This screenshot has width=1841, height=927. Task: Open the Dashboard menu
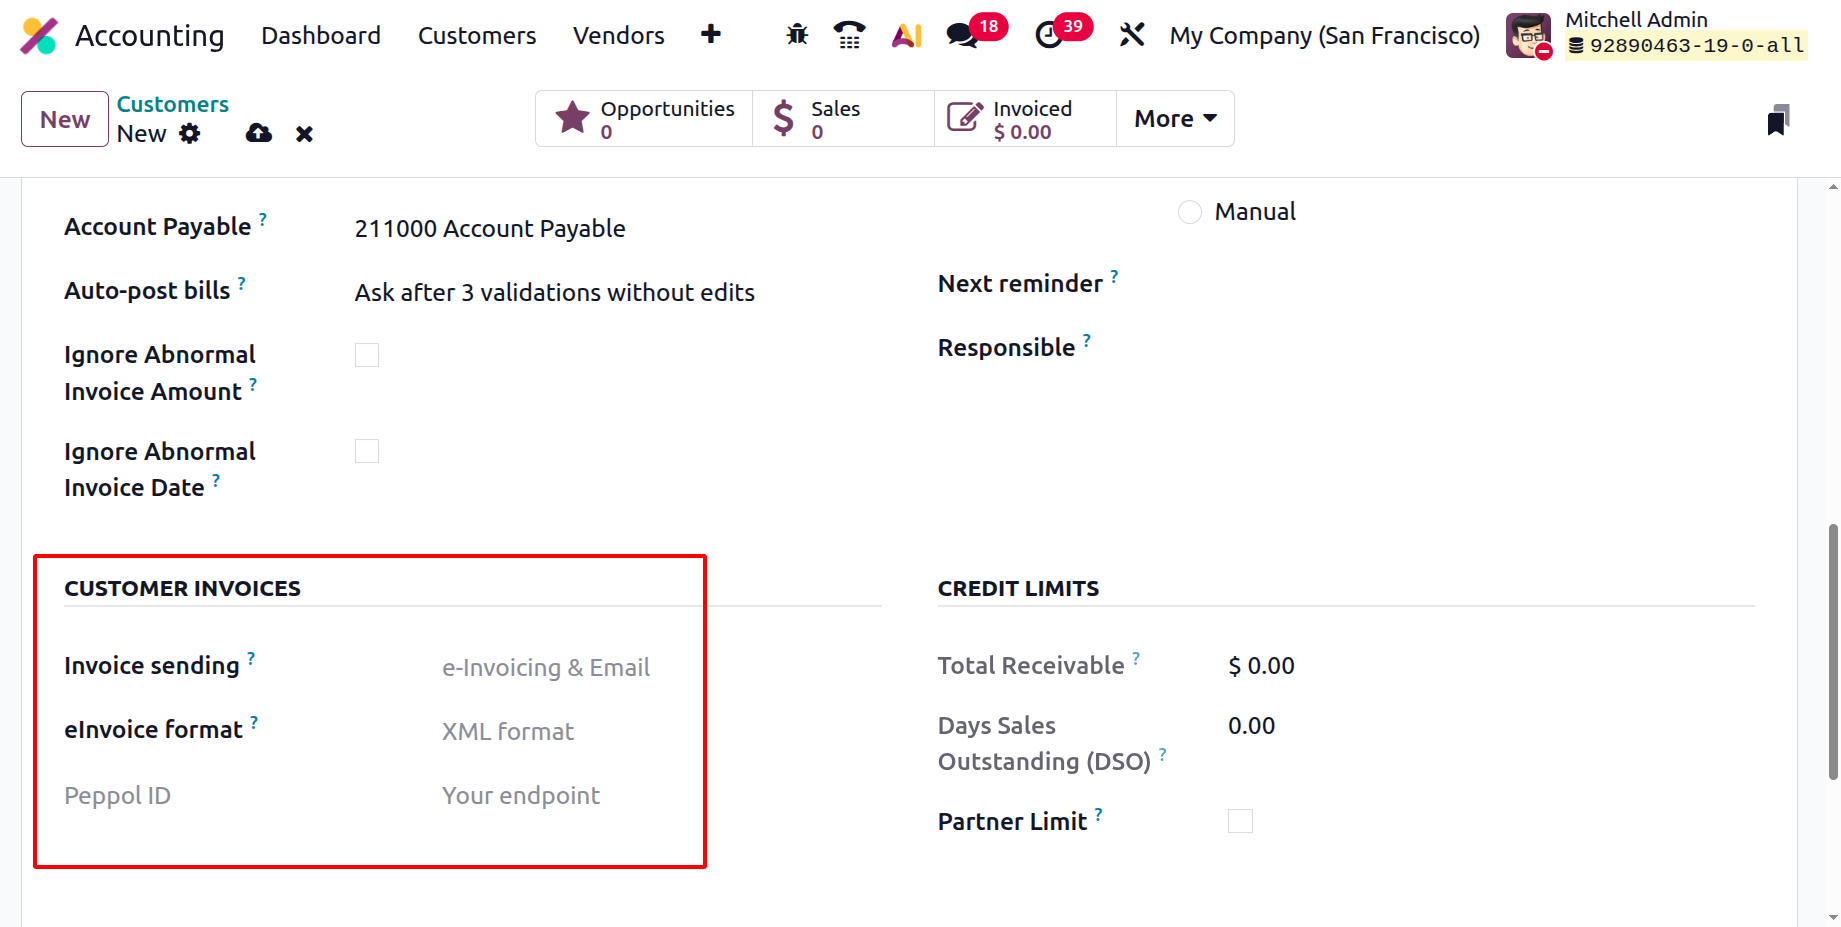tap(321, 36)
